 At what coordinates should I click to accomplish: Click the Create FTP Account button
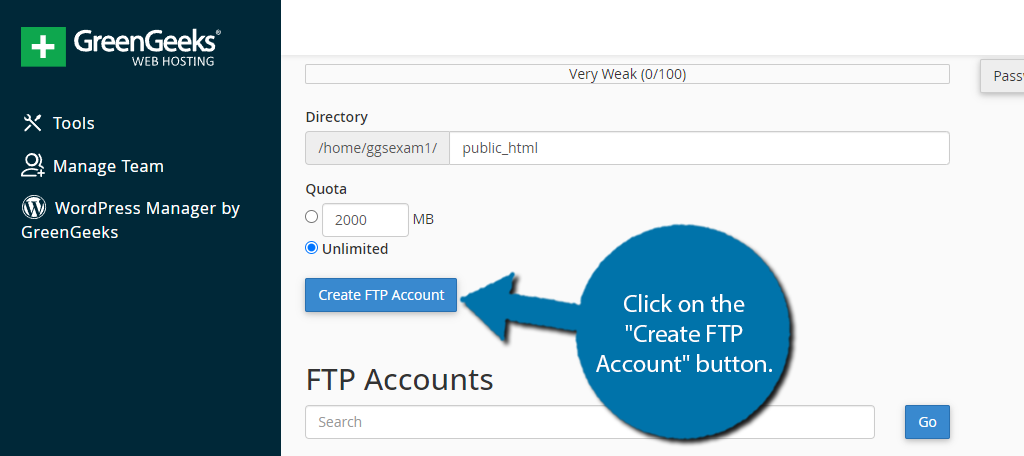[x=381, y=295]
